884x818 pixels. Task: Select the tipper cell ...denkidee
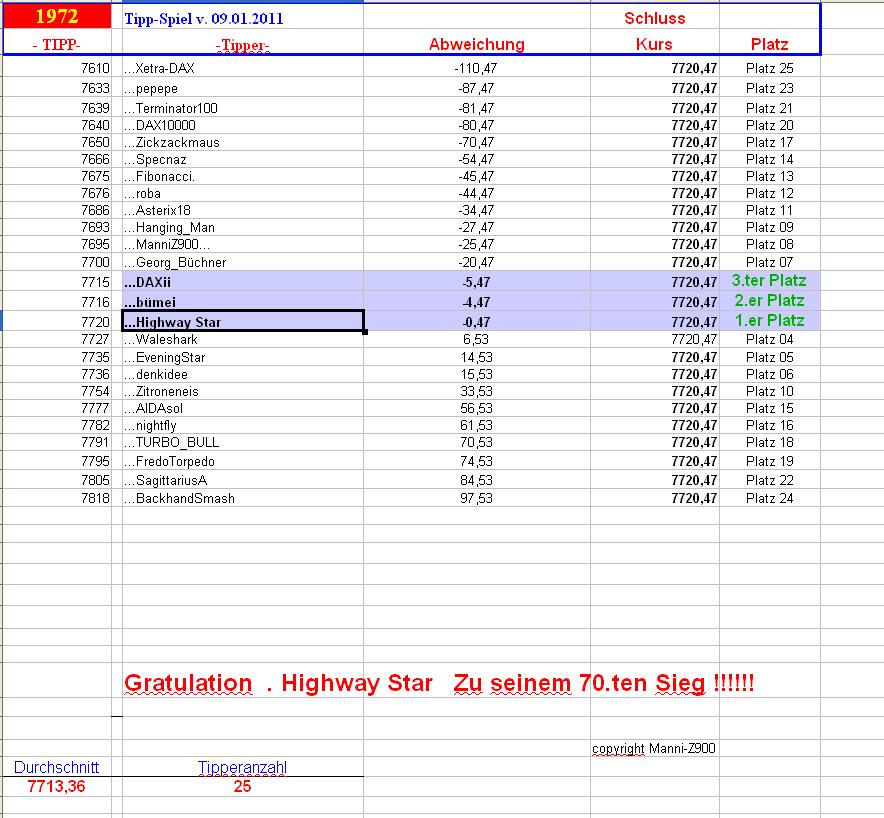(x=243, y=374)
